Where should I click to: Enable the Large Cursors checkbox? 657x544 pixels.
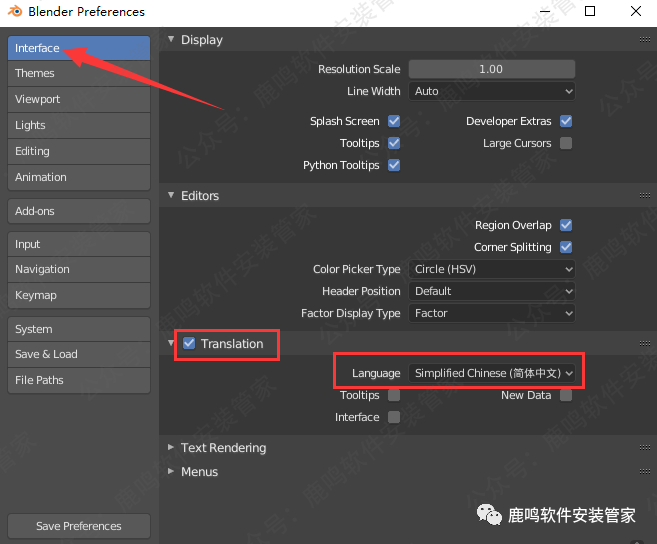tap(566, 143)
